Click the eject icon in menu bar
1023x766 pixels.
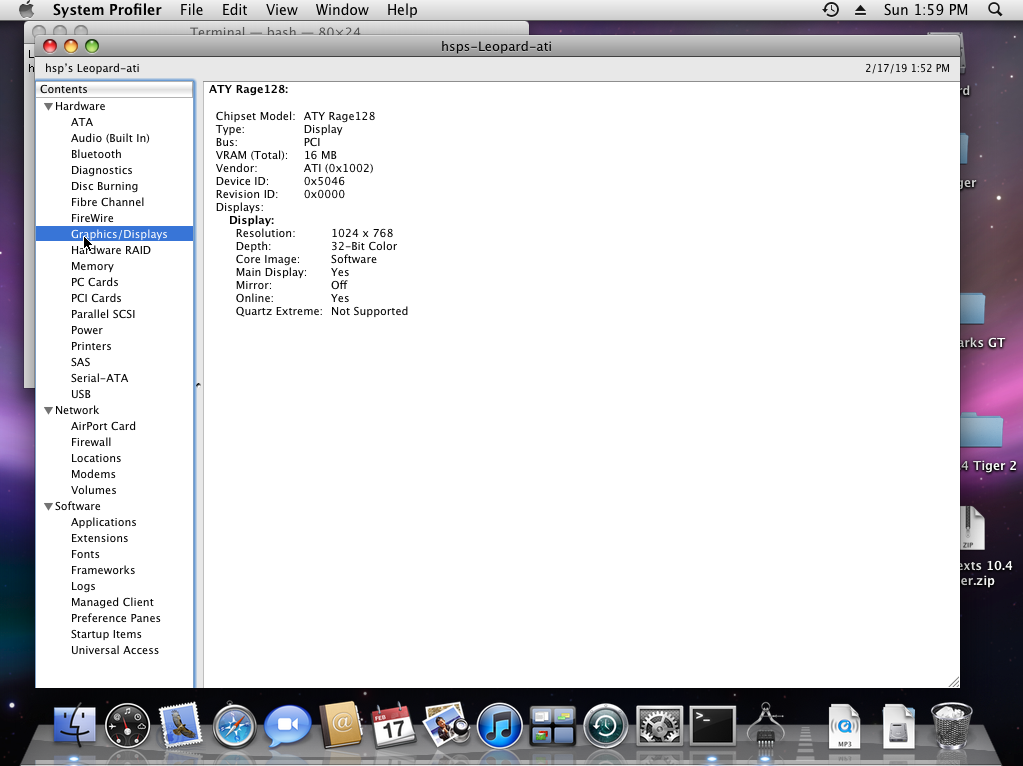[861, 10]
